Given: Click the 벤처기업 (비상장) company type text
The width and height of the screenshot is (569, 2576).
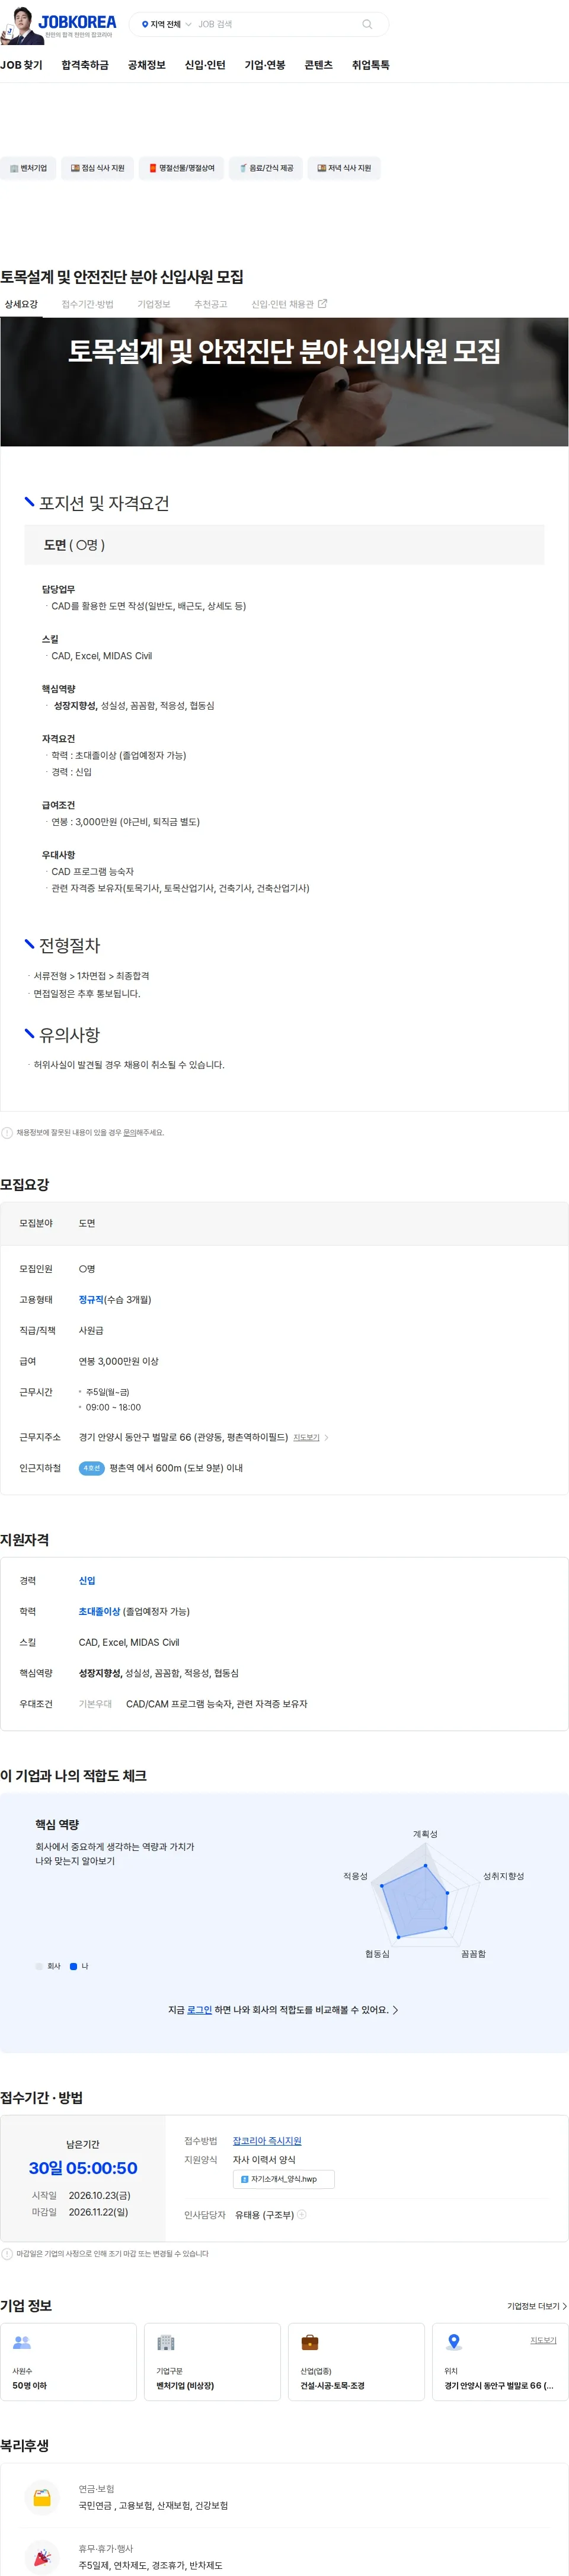Looking at the screenshot, I should point(185,2386).
